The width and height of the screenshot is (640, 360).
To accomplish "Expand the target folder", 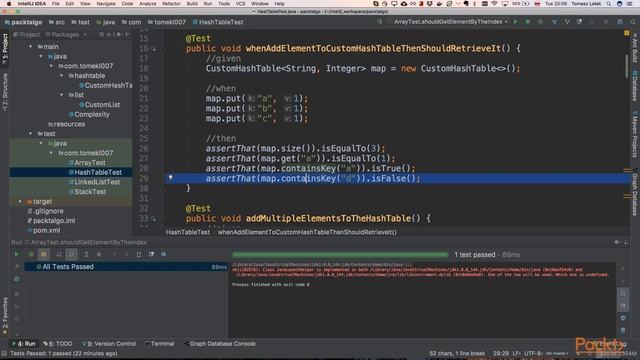I will pyautogui.click(x=20, y=201).
